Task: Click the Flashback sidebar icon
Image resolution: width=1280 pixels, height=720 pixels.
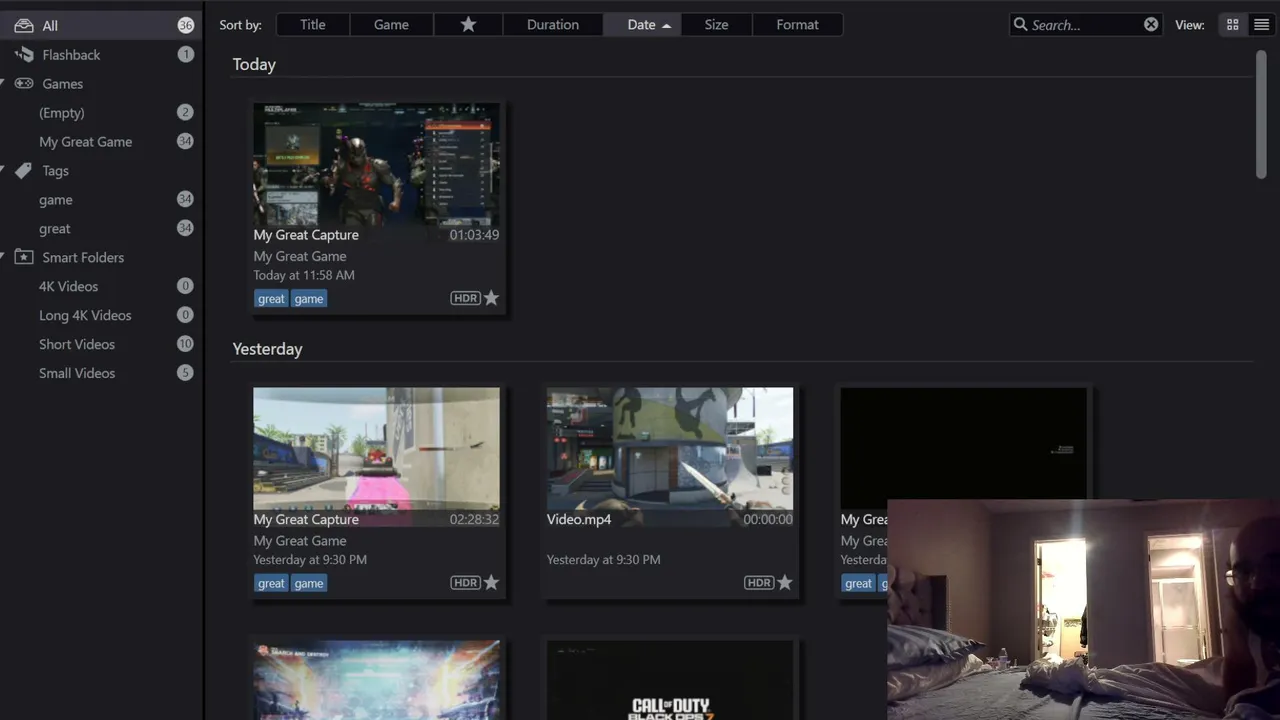Action: click(24, 54)
